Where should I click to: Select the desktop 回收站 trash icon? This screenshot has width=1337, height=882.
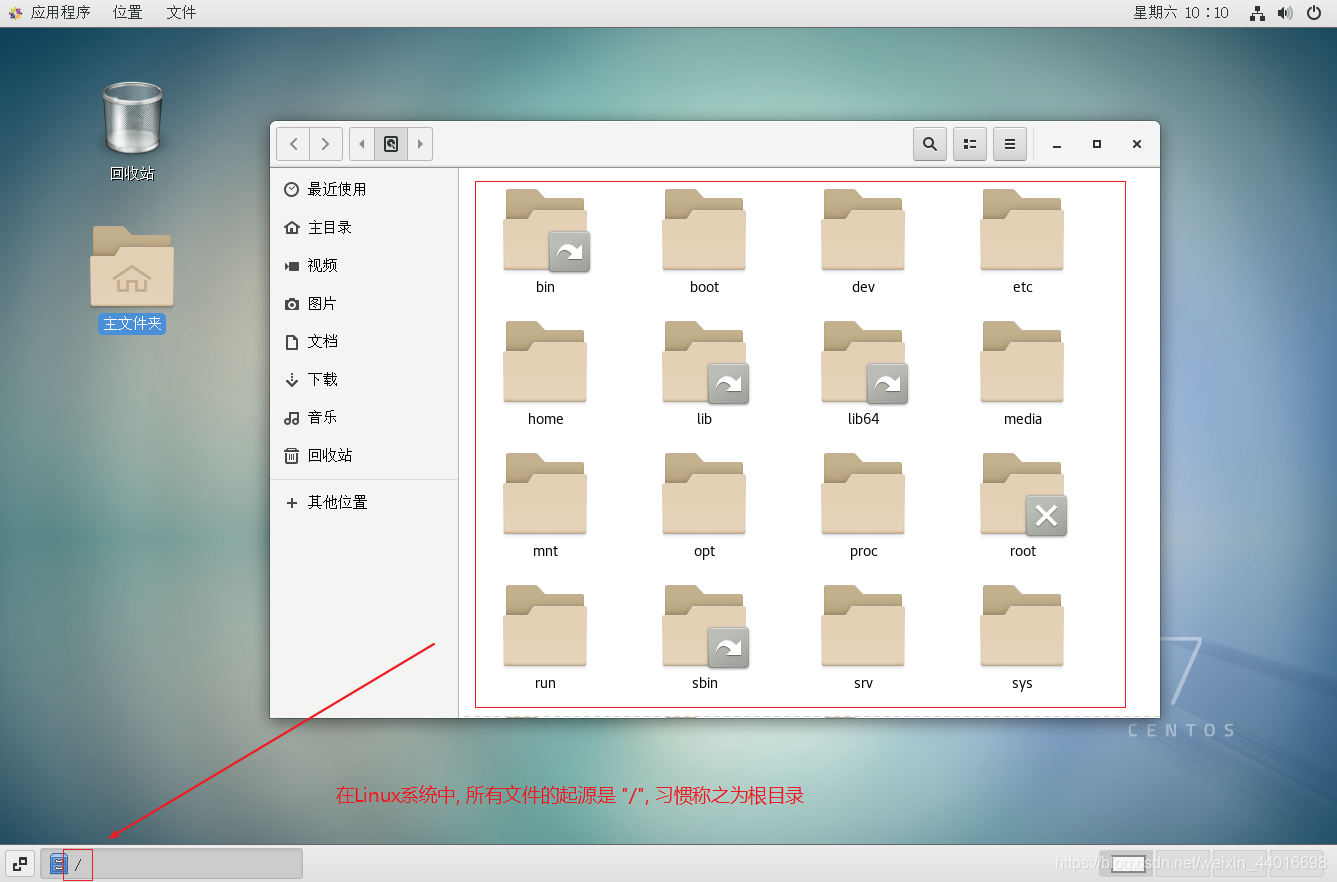[x=132, y=131]
